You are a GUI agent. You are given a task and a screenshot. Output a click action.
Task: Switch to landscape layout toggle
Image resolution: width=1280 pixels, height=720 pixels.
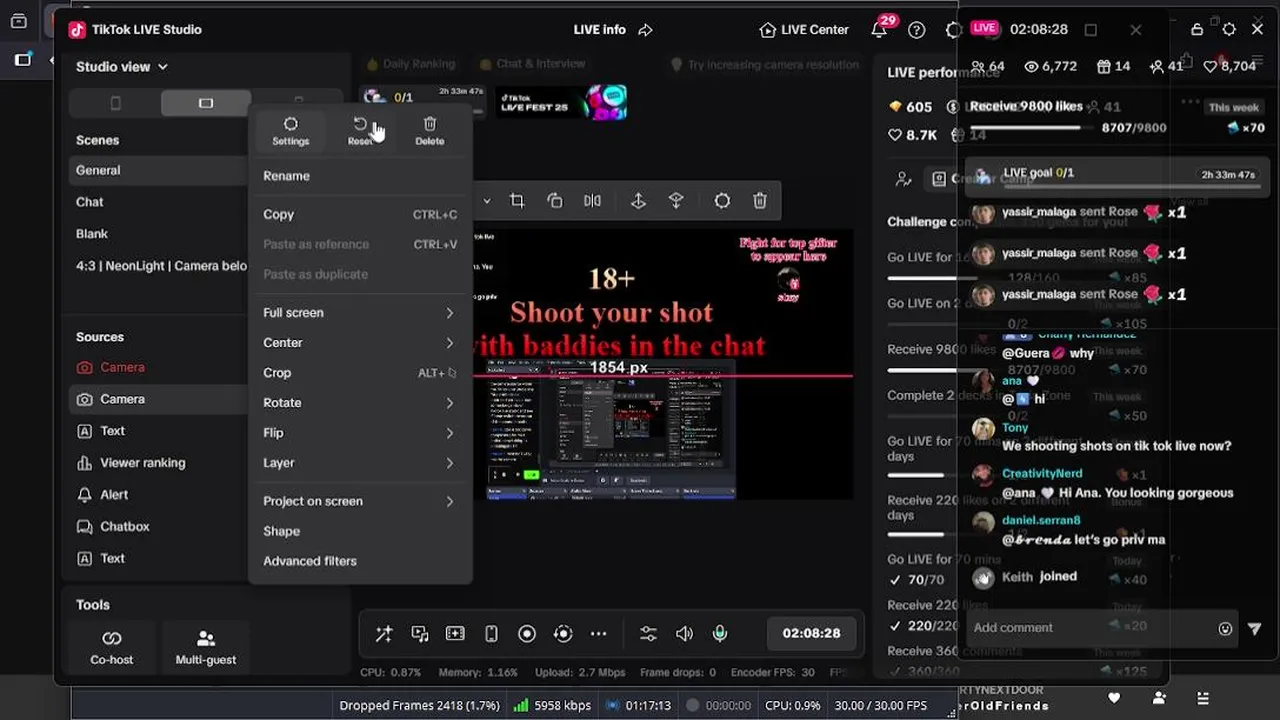[x=205, y=103]
